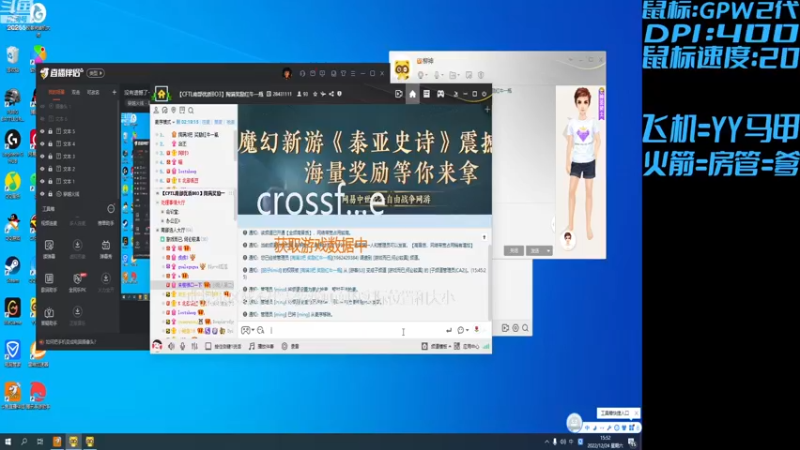This screenshot has height=450, width=800.
Task: Pin the YY window with the pin icon
Action: 456,94
